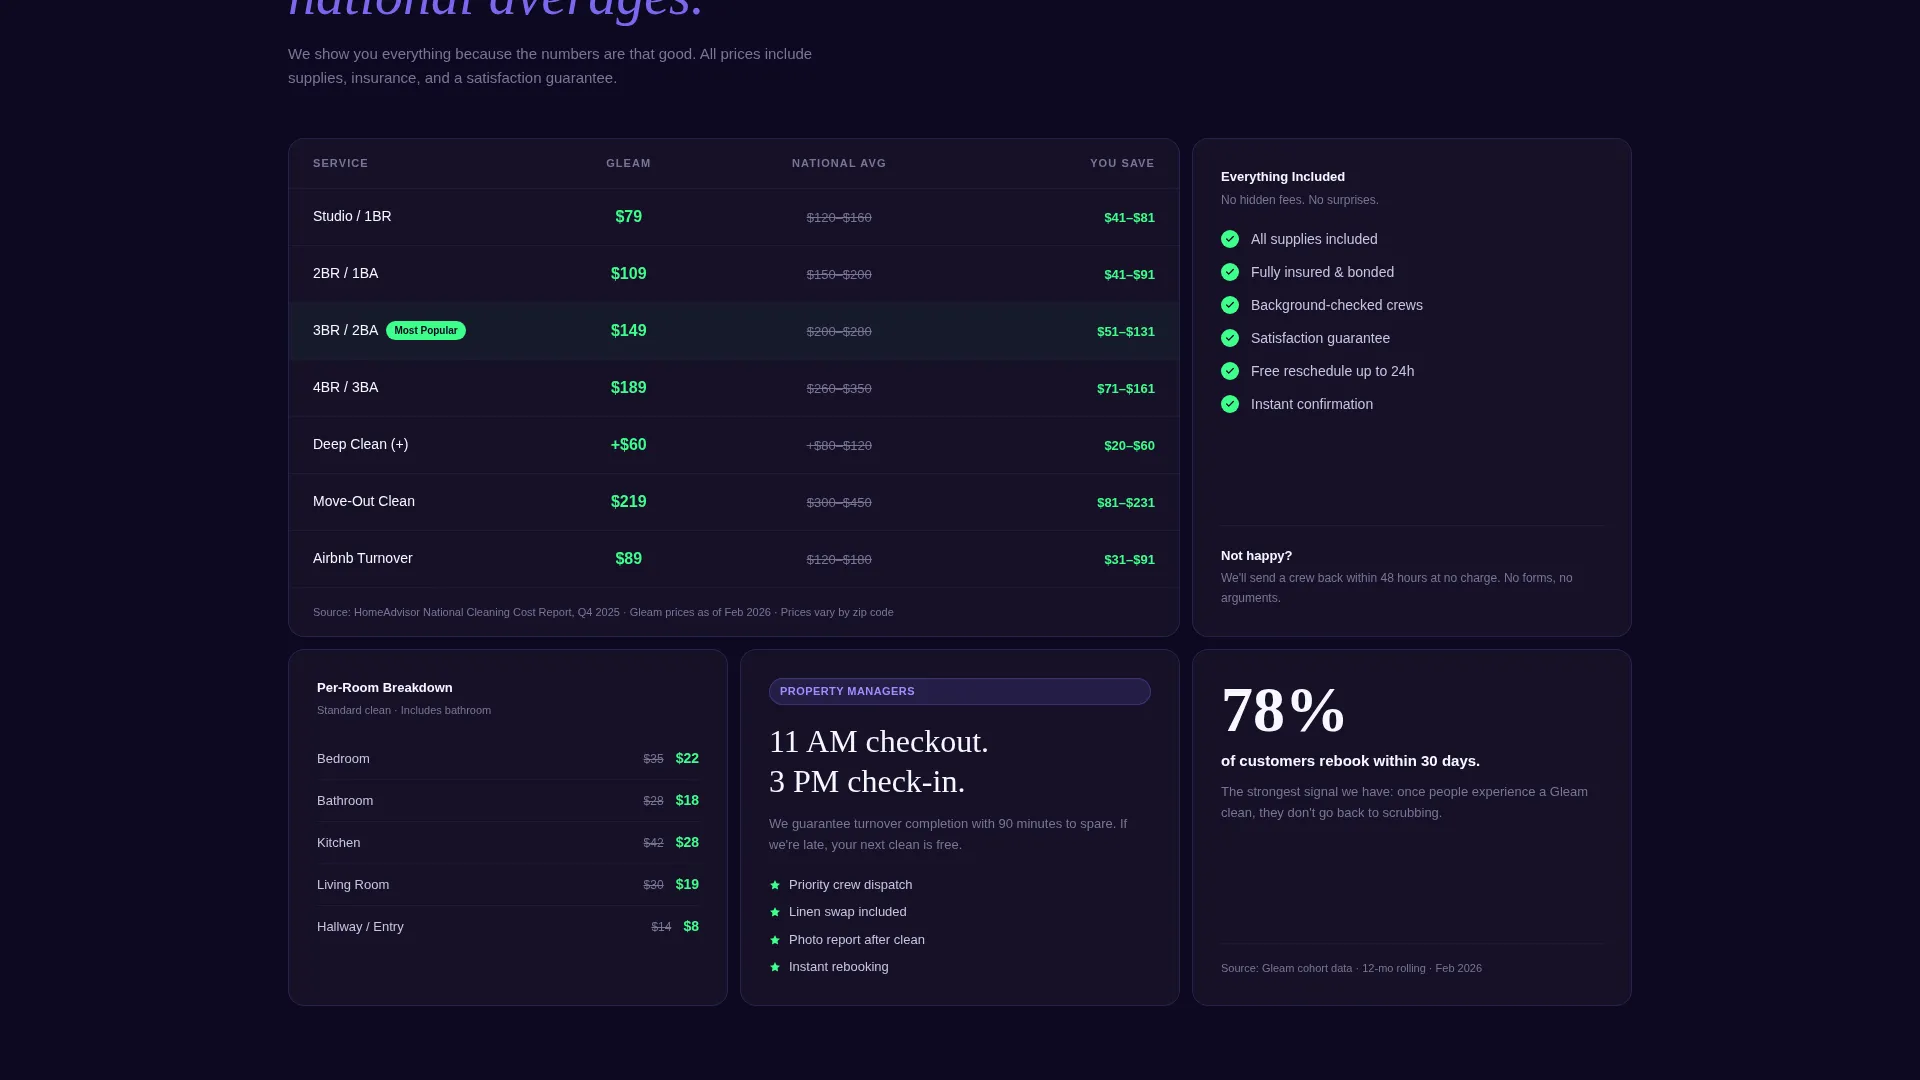Click the PROPERTY MANAGERS pill label
The height and width of the screenshot is (1080, 1920).
click(960, 691)
